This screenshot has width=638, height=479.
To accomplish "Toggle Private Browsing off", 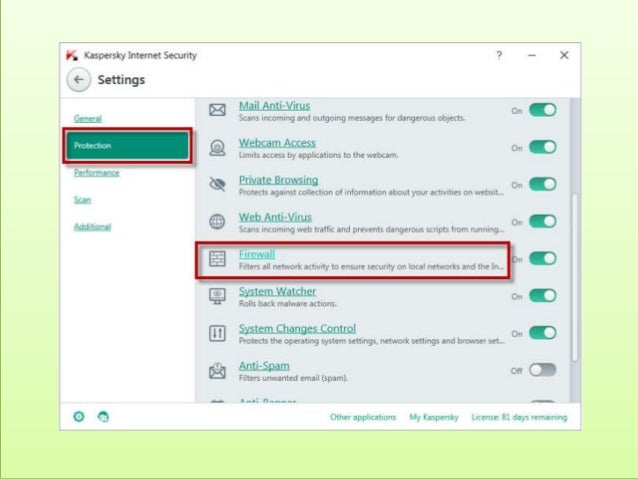I will click(543, 184).
